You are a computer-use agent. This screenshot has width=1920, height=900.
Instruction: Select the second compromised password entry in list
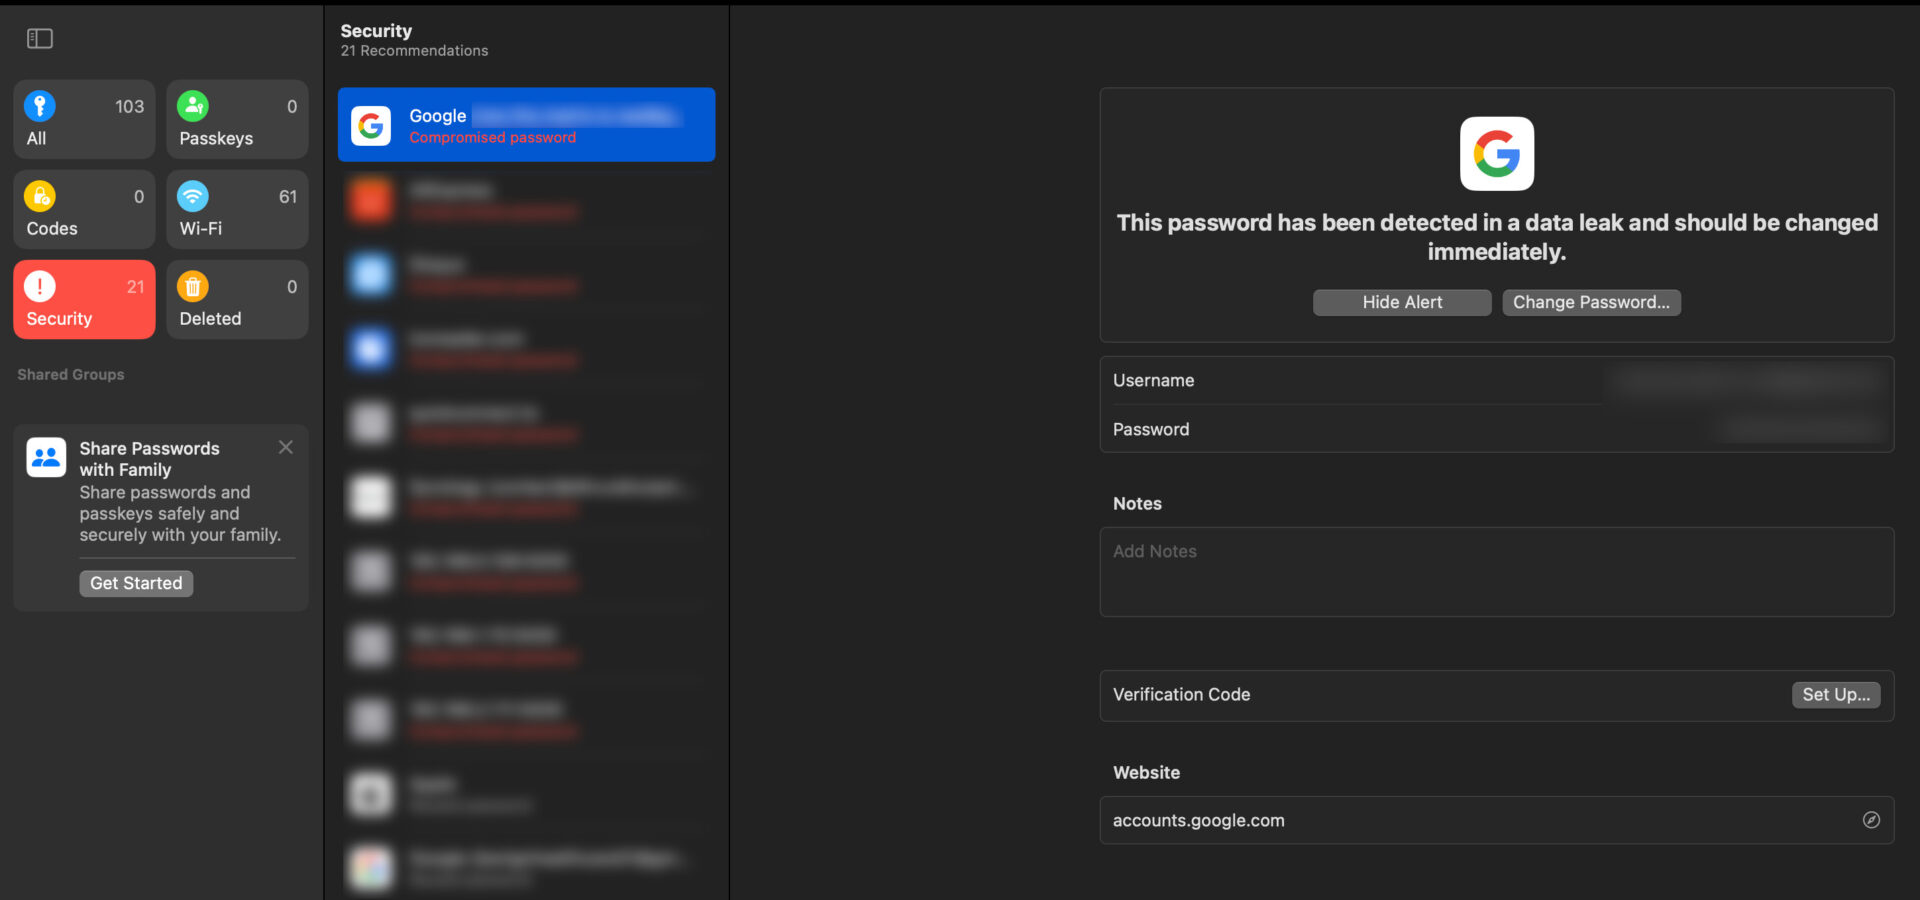527,199
